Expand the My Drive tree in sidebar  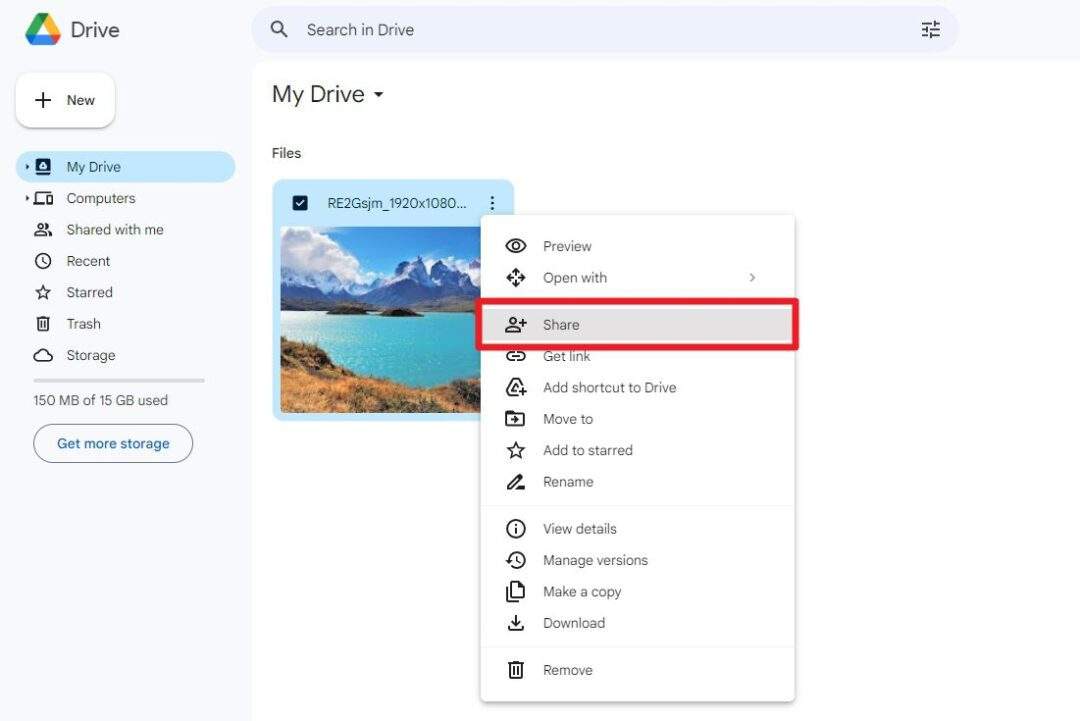click(x=27, y=167)
